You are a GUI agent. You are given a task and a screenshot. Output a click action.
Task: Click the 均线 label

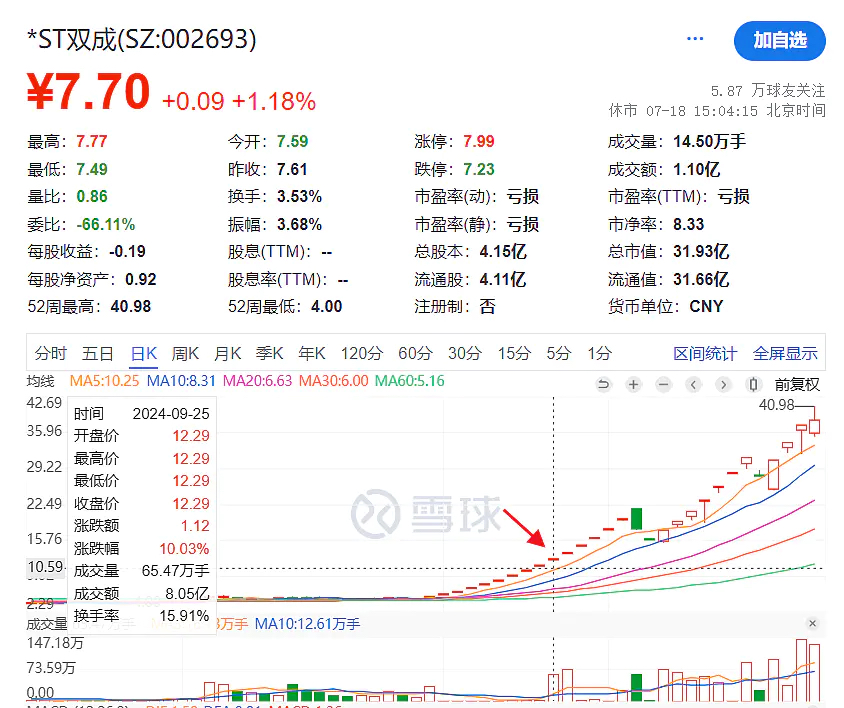[x=41, y=381]
